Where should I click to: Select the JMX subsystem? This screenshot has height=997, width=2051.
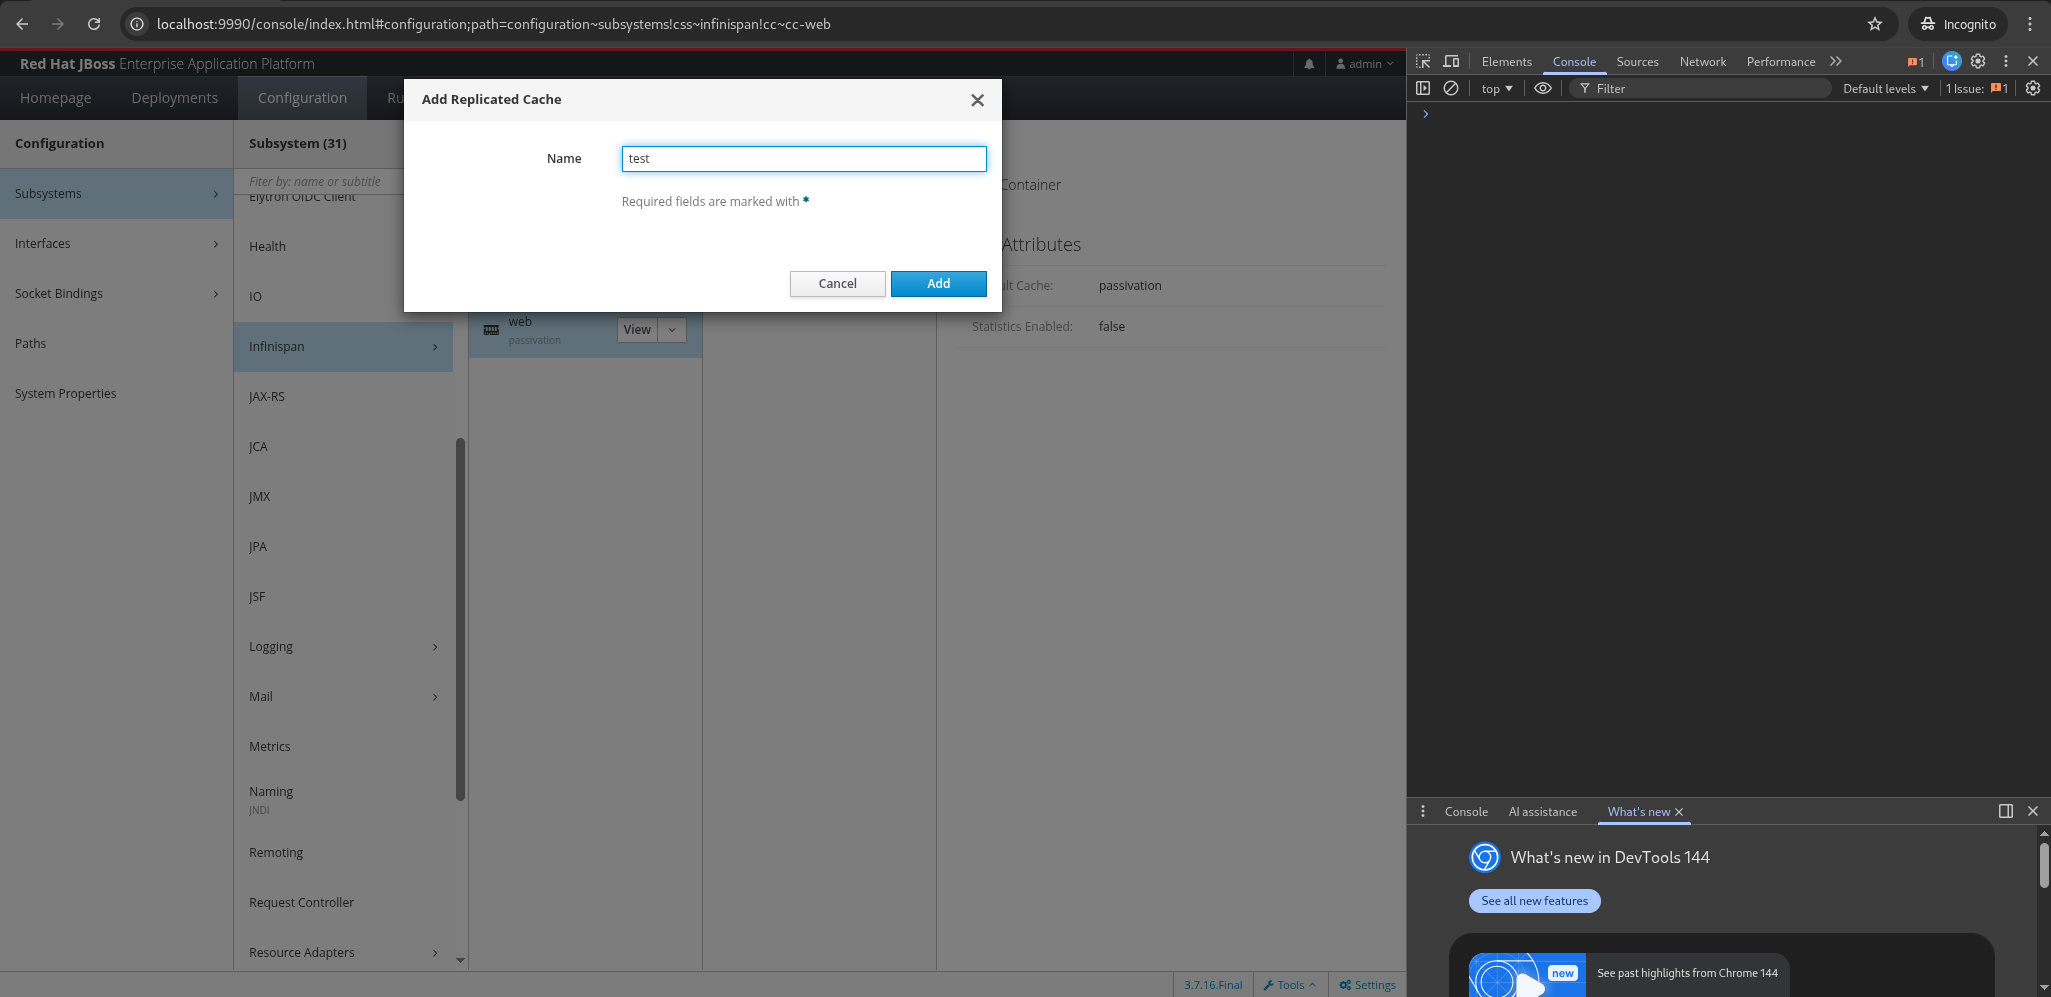[343, 497]
